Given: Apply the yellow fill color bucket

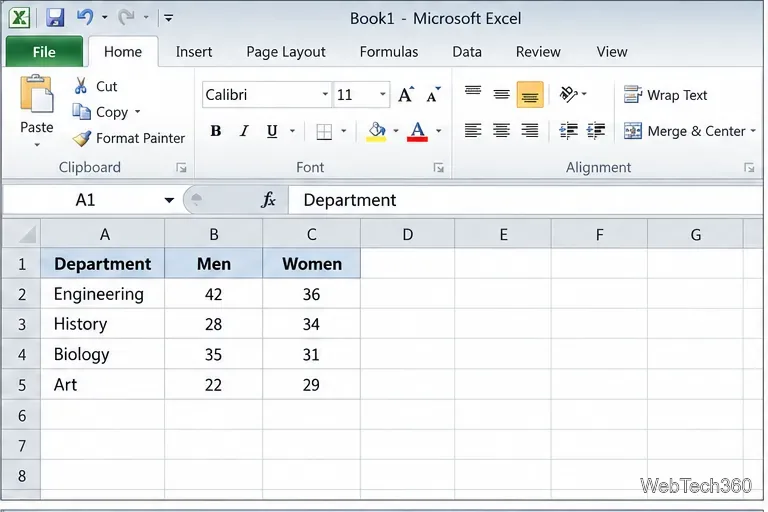Looking at the screenshot, I should tap(376, 131).
